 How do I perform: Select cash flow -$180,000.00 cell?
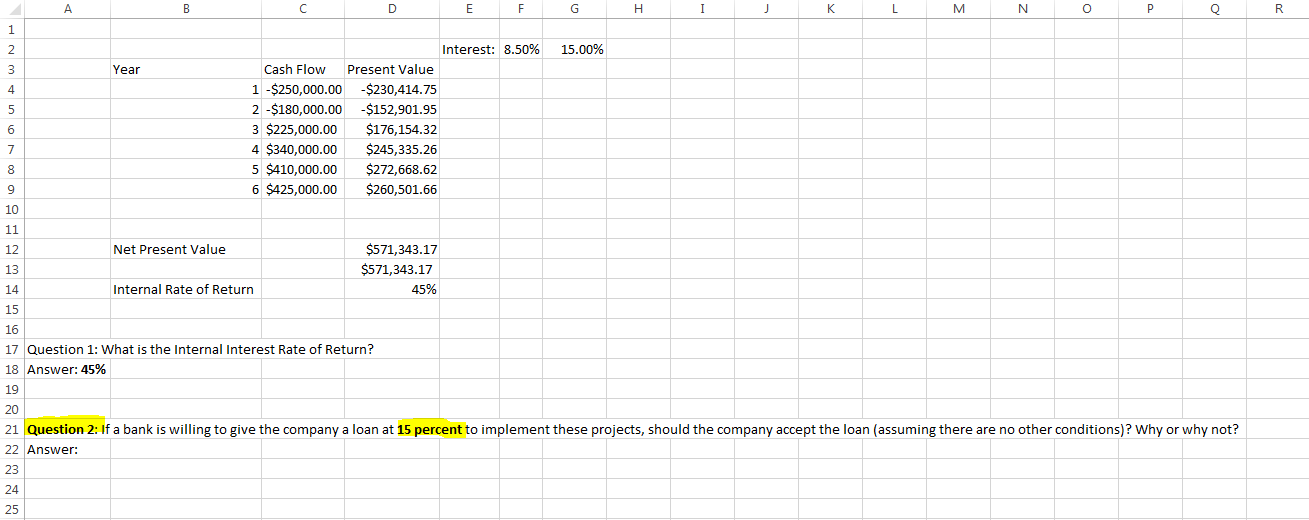301,109
